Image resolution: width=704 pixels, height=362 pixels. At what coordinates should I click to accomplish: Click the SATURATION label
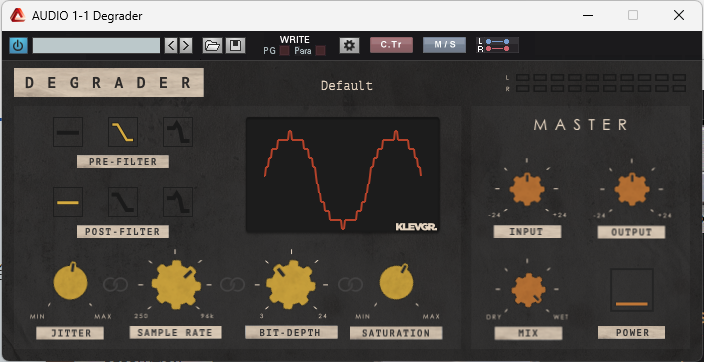(396, 333)
